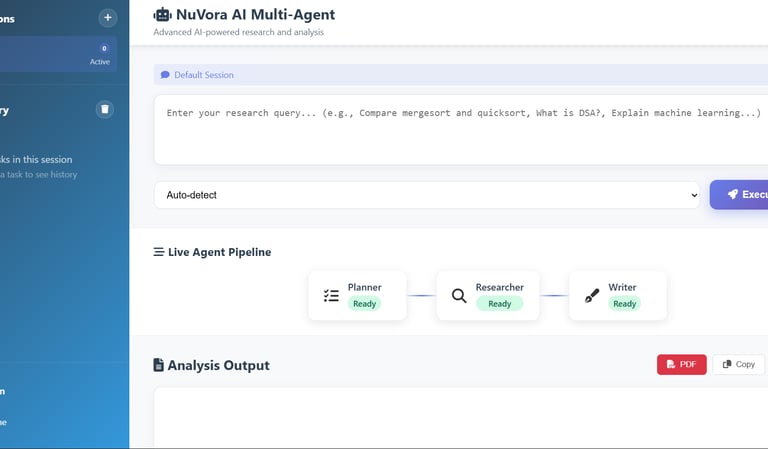Click inside the empty analysis output panel
The height and width of the screenshot is (449, 768).
pos(461,417)
